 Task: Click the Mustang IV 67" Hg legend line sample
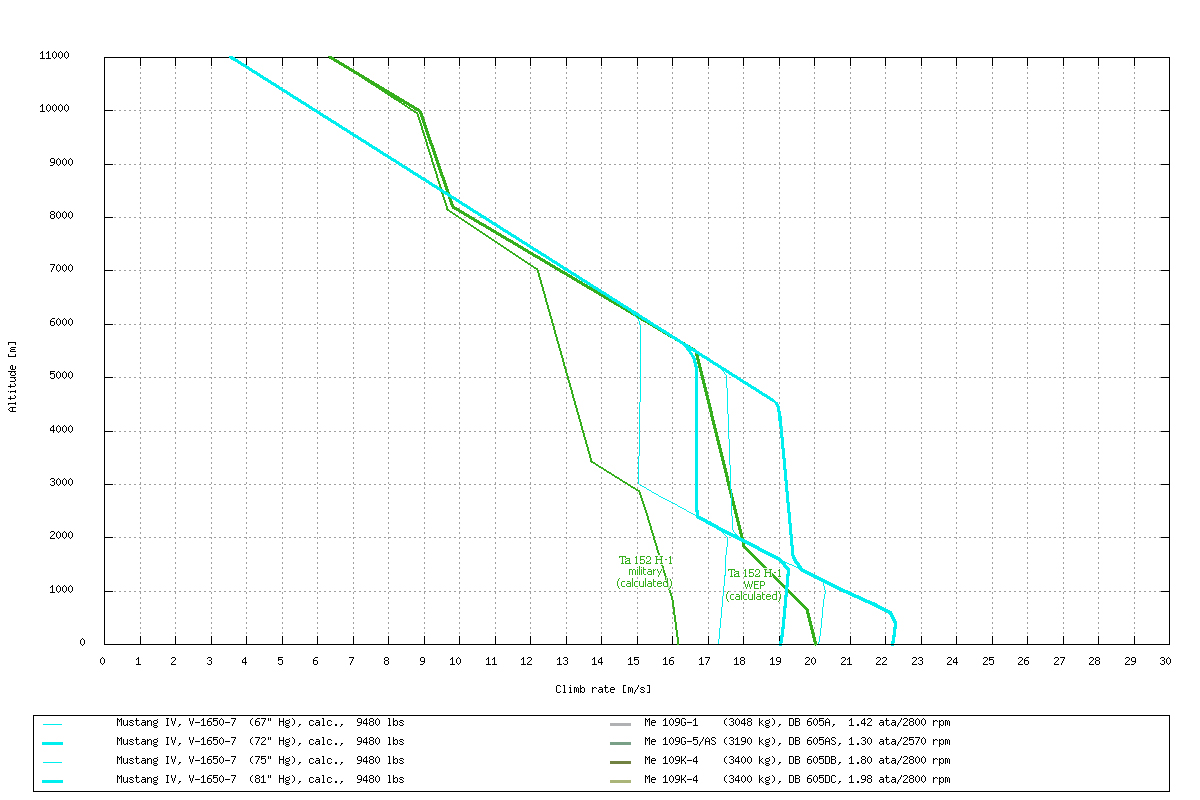click(53, 723)
